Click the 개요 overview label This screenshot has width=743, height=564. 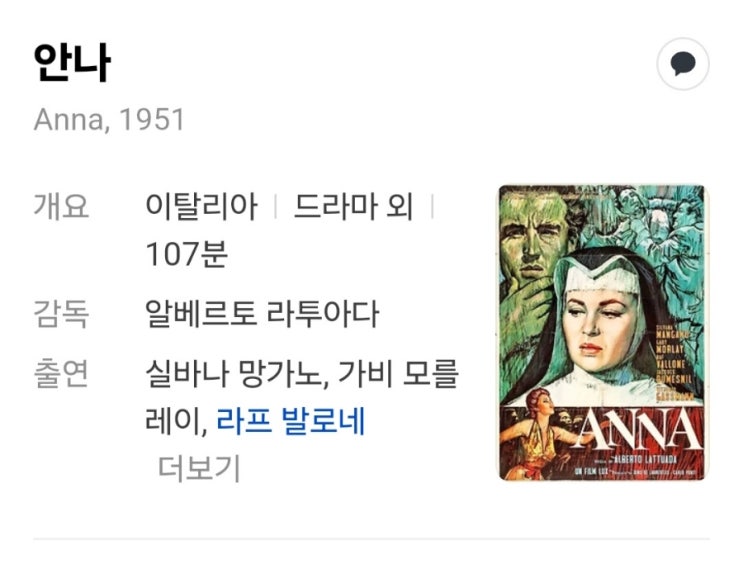(61, 207)
